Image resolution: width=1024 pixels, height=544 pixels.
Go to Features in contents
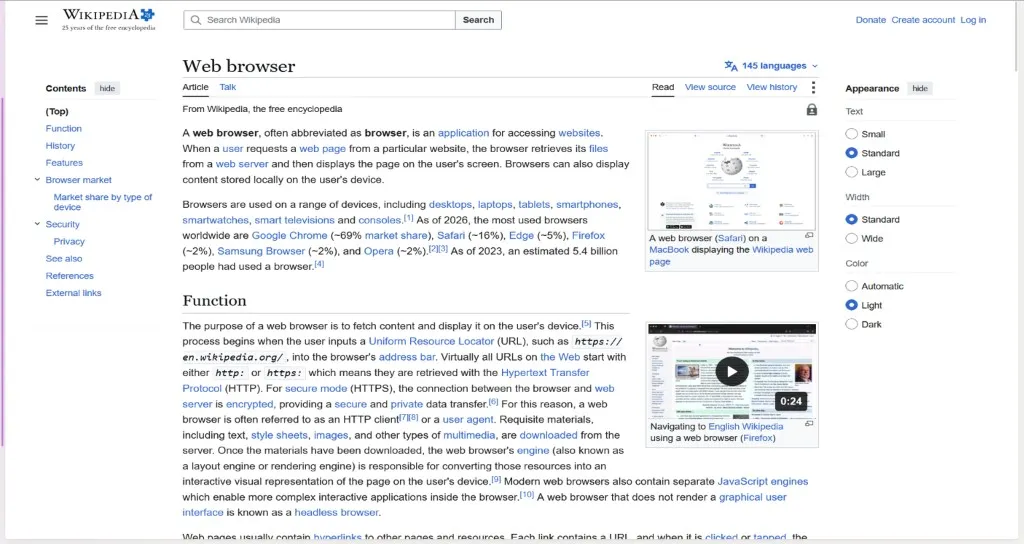click(64, 163)
